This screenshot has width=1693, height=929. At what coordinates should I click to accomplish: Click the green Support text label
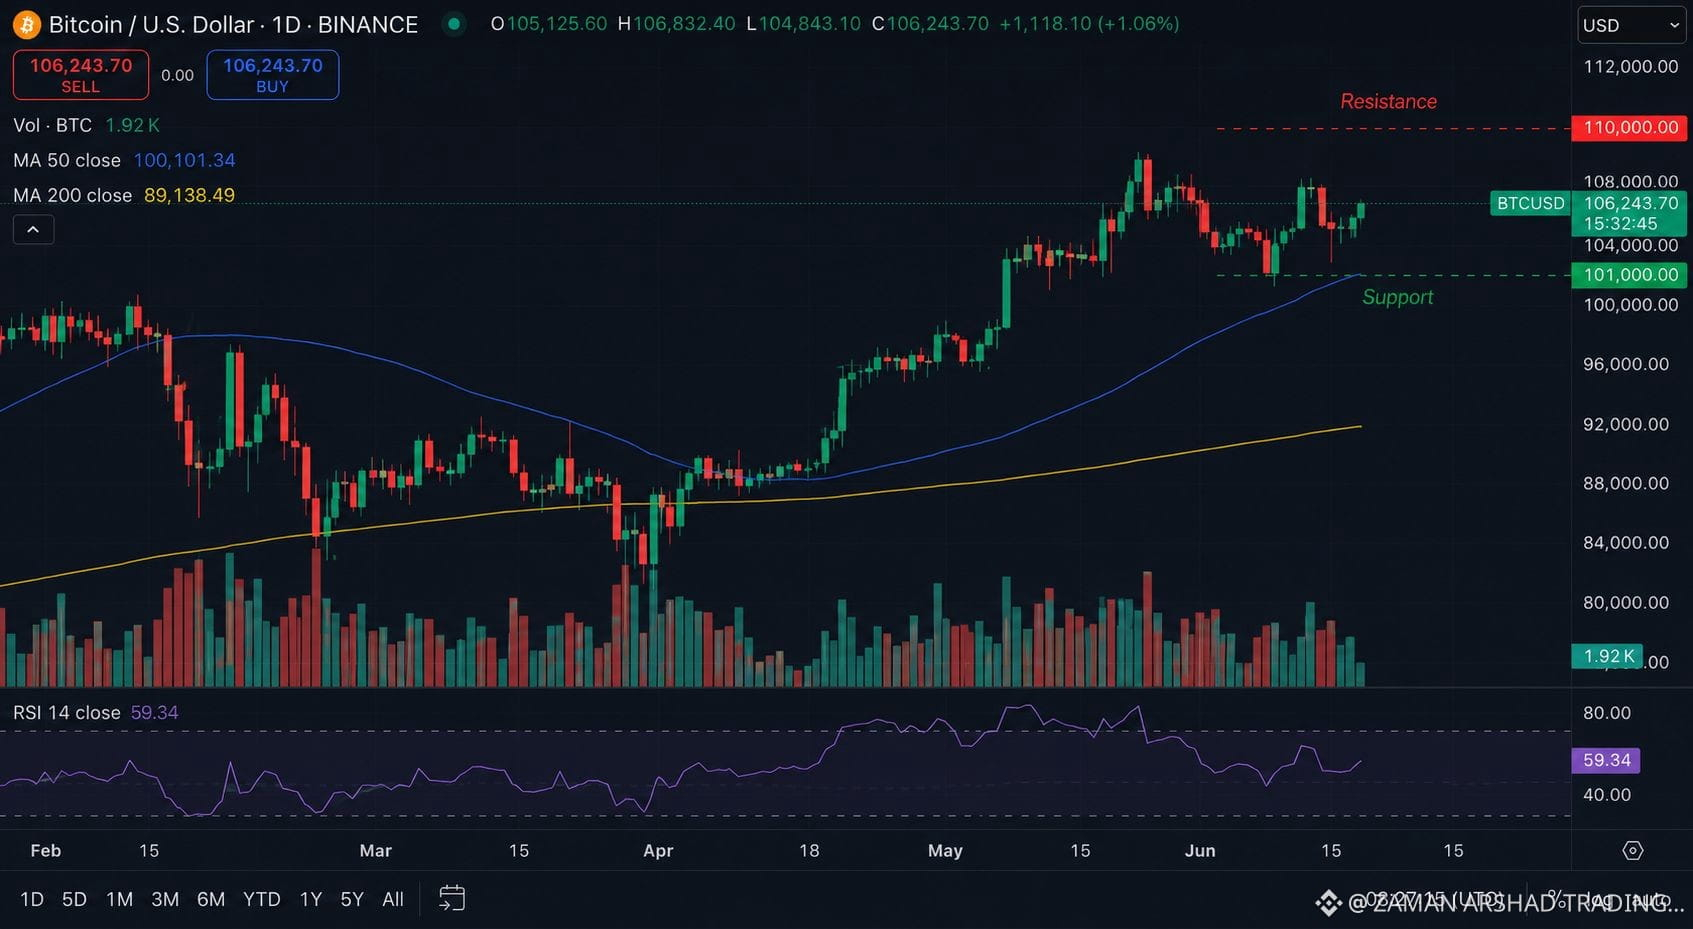1397,297
